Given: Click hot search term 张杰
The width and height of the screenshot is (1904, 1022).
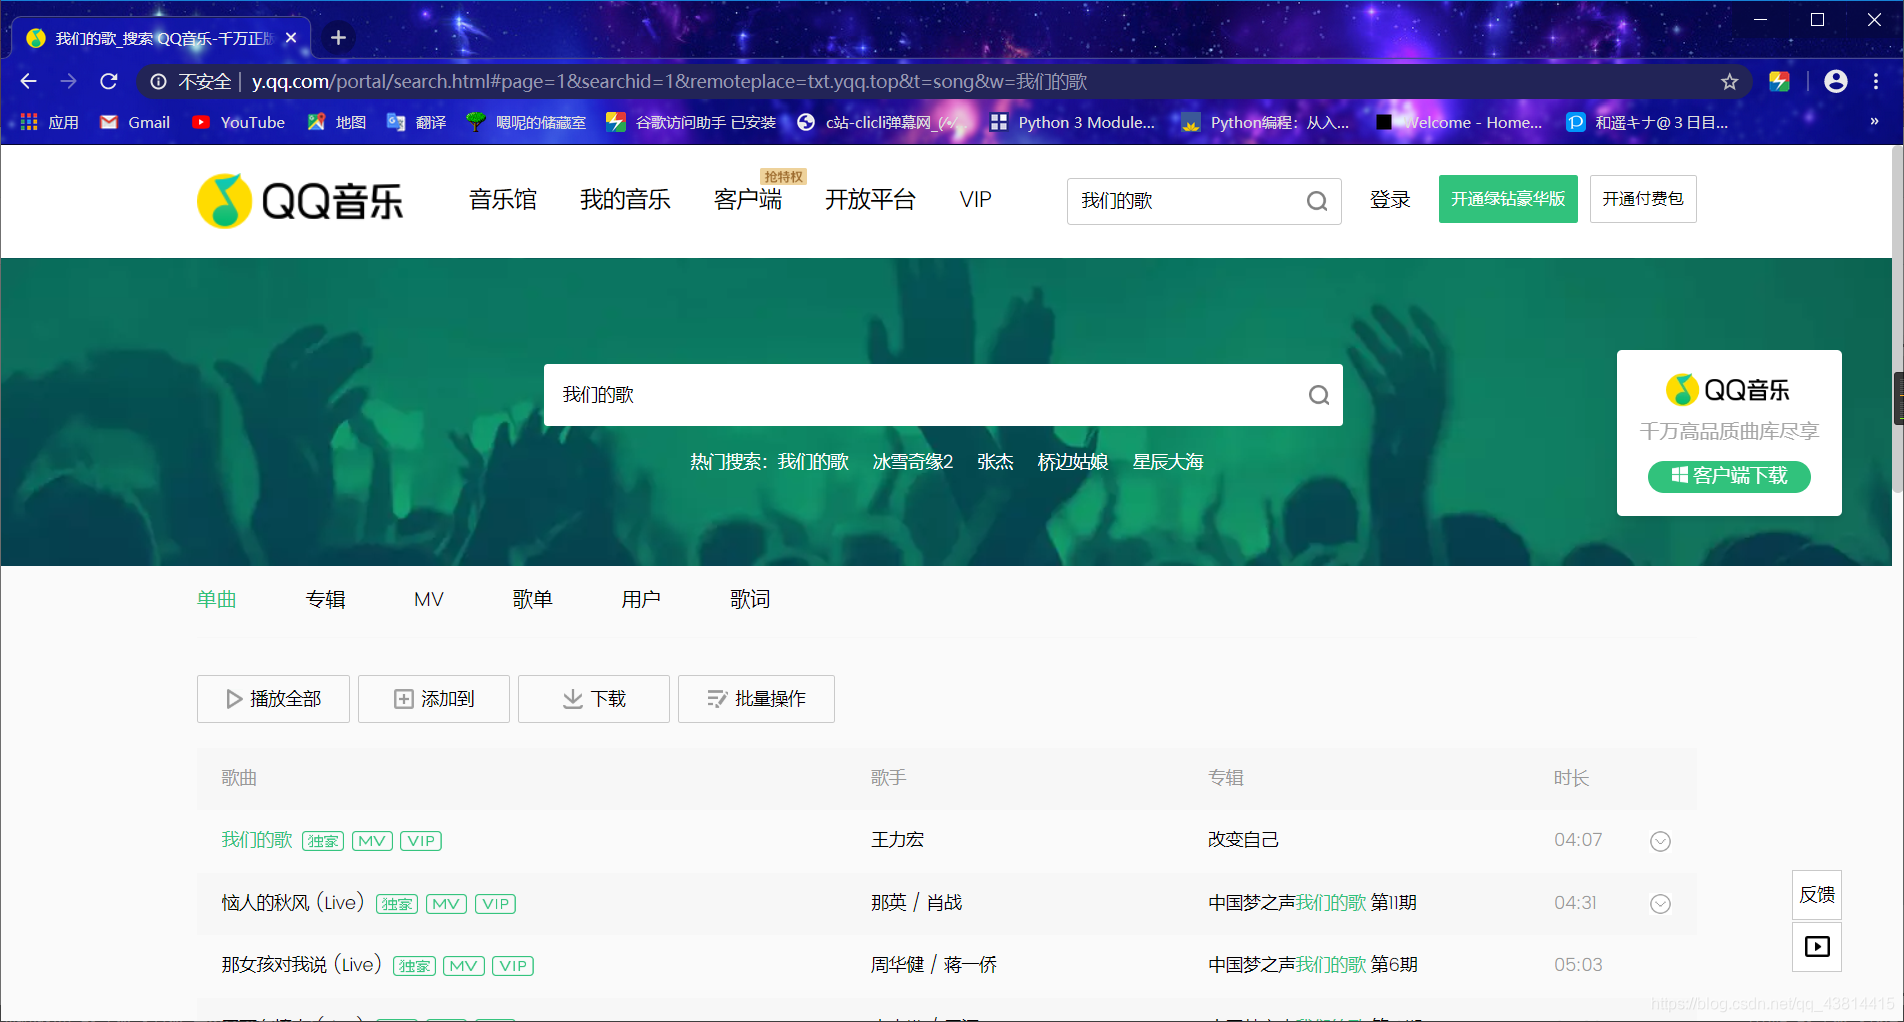Looking at the screenshot, I should click(995, 462).
